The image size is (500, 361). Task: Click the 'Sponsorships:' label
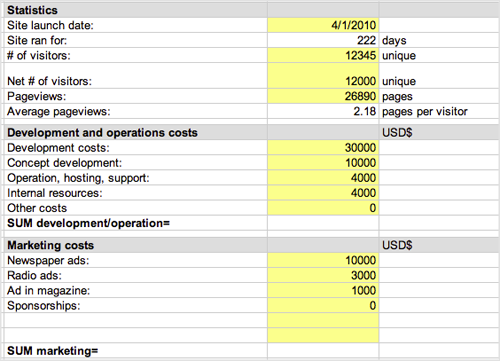tap(44, 306)
